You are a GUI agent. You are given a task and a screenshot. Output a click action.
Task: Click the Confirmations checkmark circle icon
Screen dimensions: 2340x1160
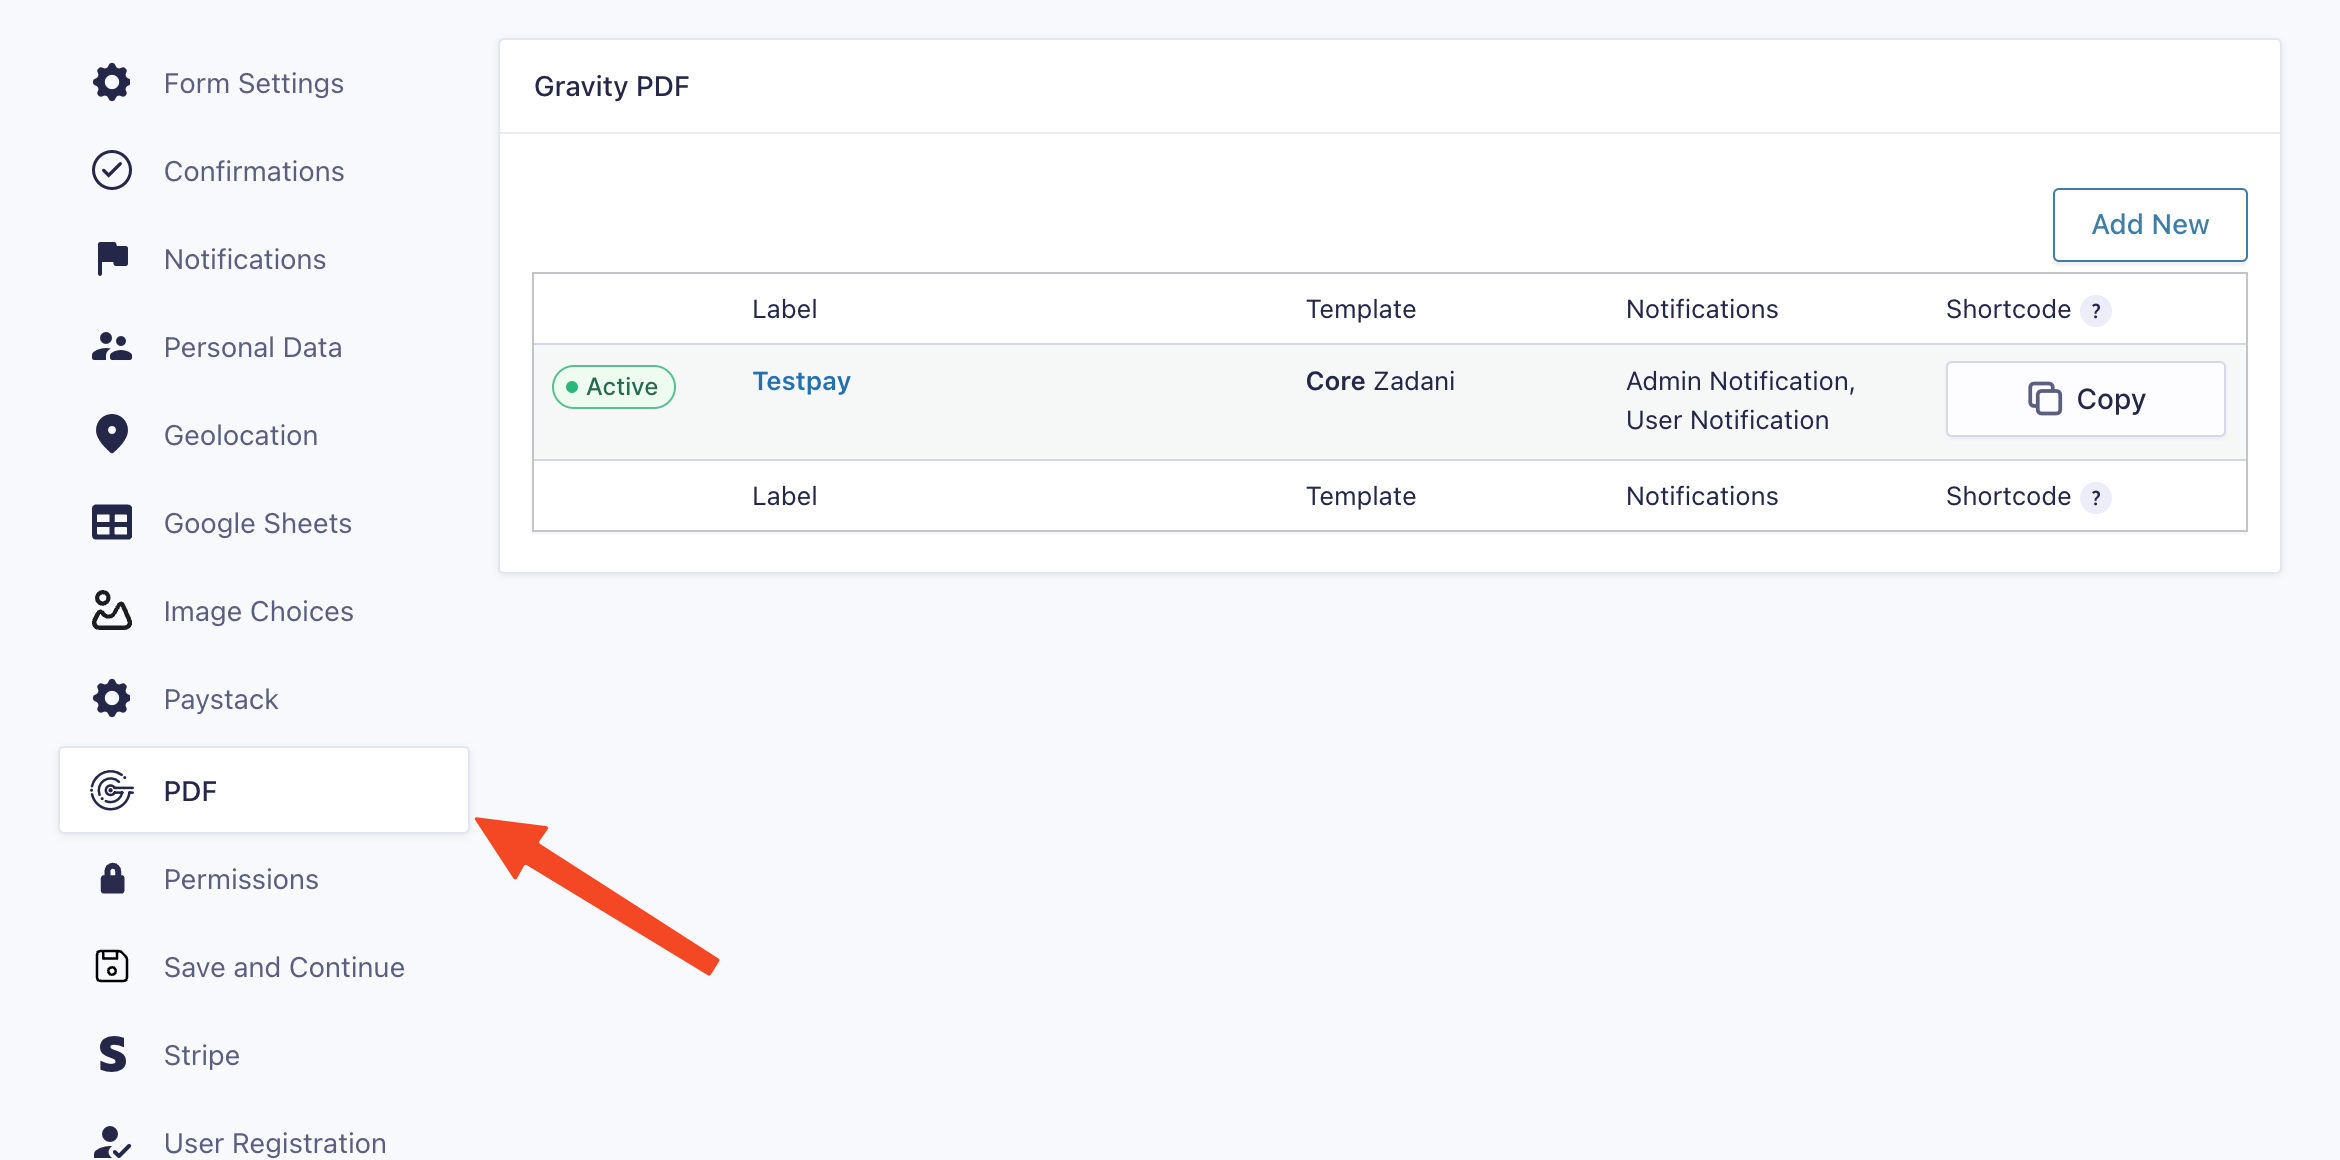(x=112, y=171)
